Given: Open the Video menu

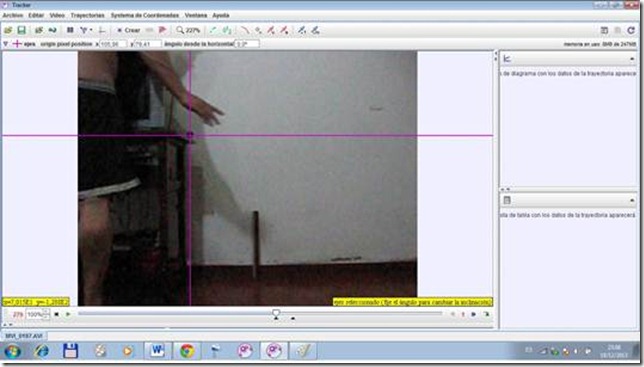Looking at the screenshot, I should [x=57, y=15].
